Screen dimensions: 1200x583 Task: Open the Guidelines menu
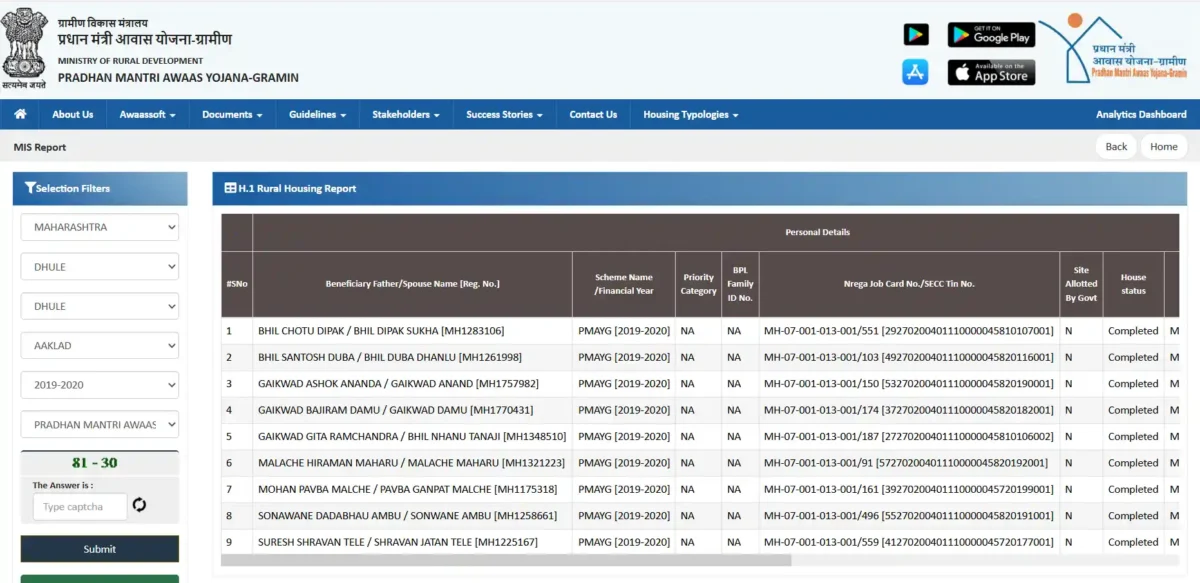[x=316, y=113]
